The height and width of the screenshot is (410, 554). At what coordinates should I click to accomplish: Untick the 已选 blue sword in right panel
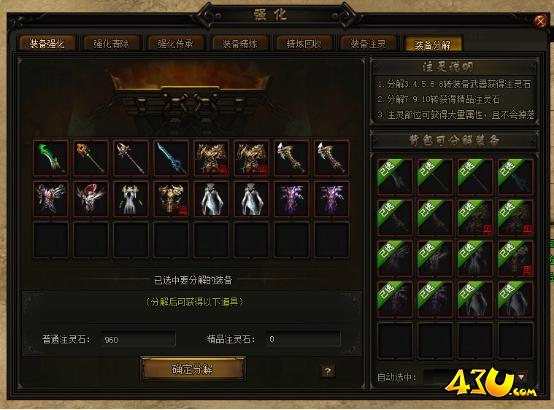point(515,177)
